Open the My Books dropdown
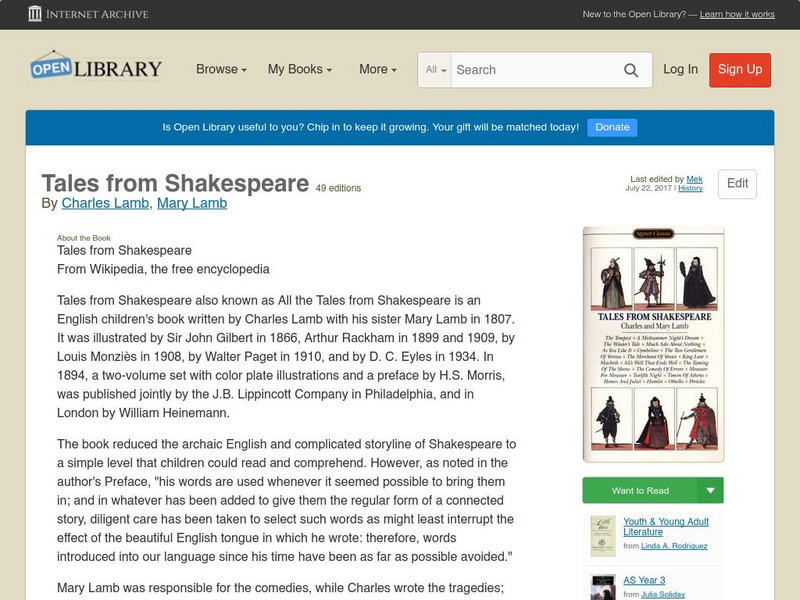This screenshot has width=800, height=600. point(299,70)
